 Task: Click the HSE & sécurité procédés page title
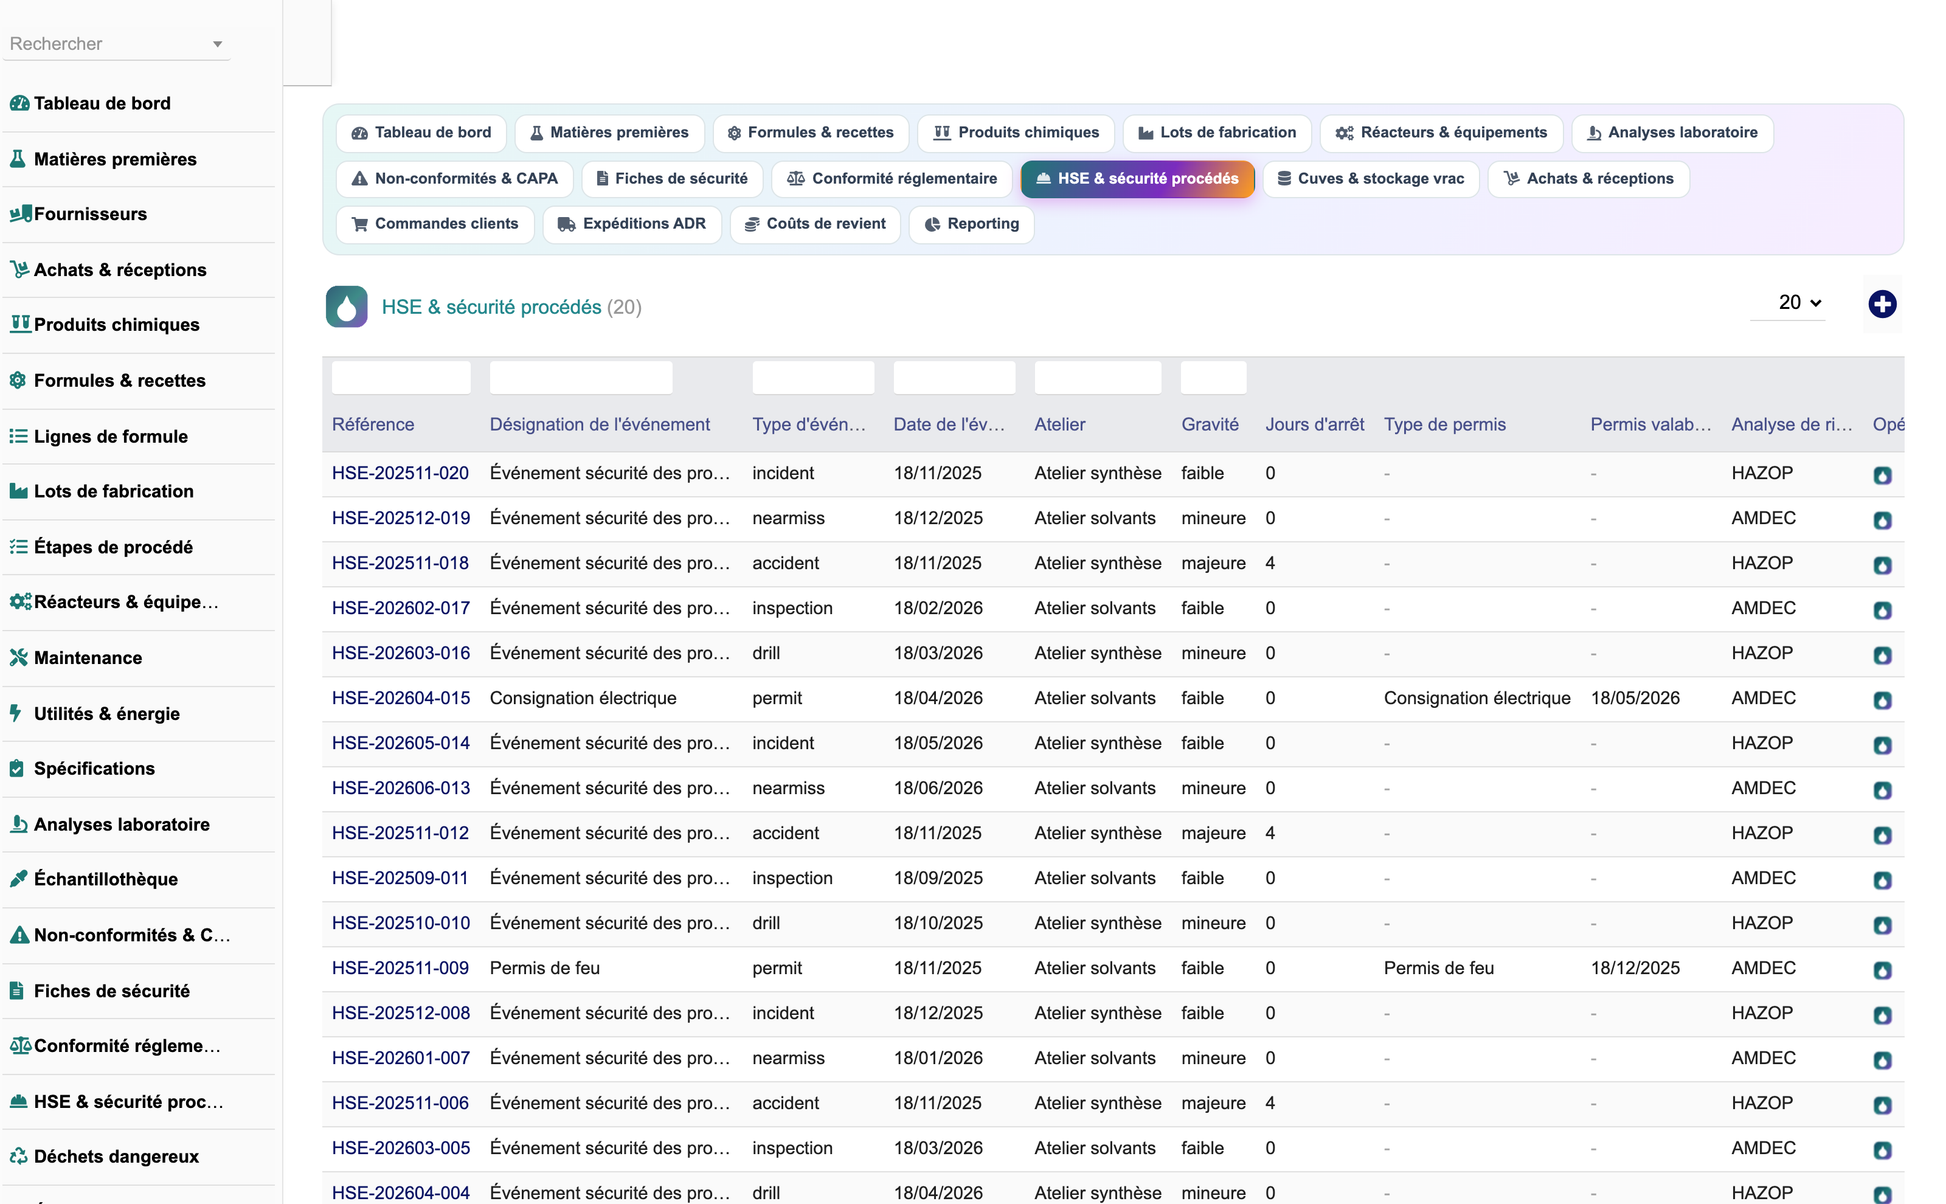click(x=491, y=307)
